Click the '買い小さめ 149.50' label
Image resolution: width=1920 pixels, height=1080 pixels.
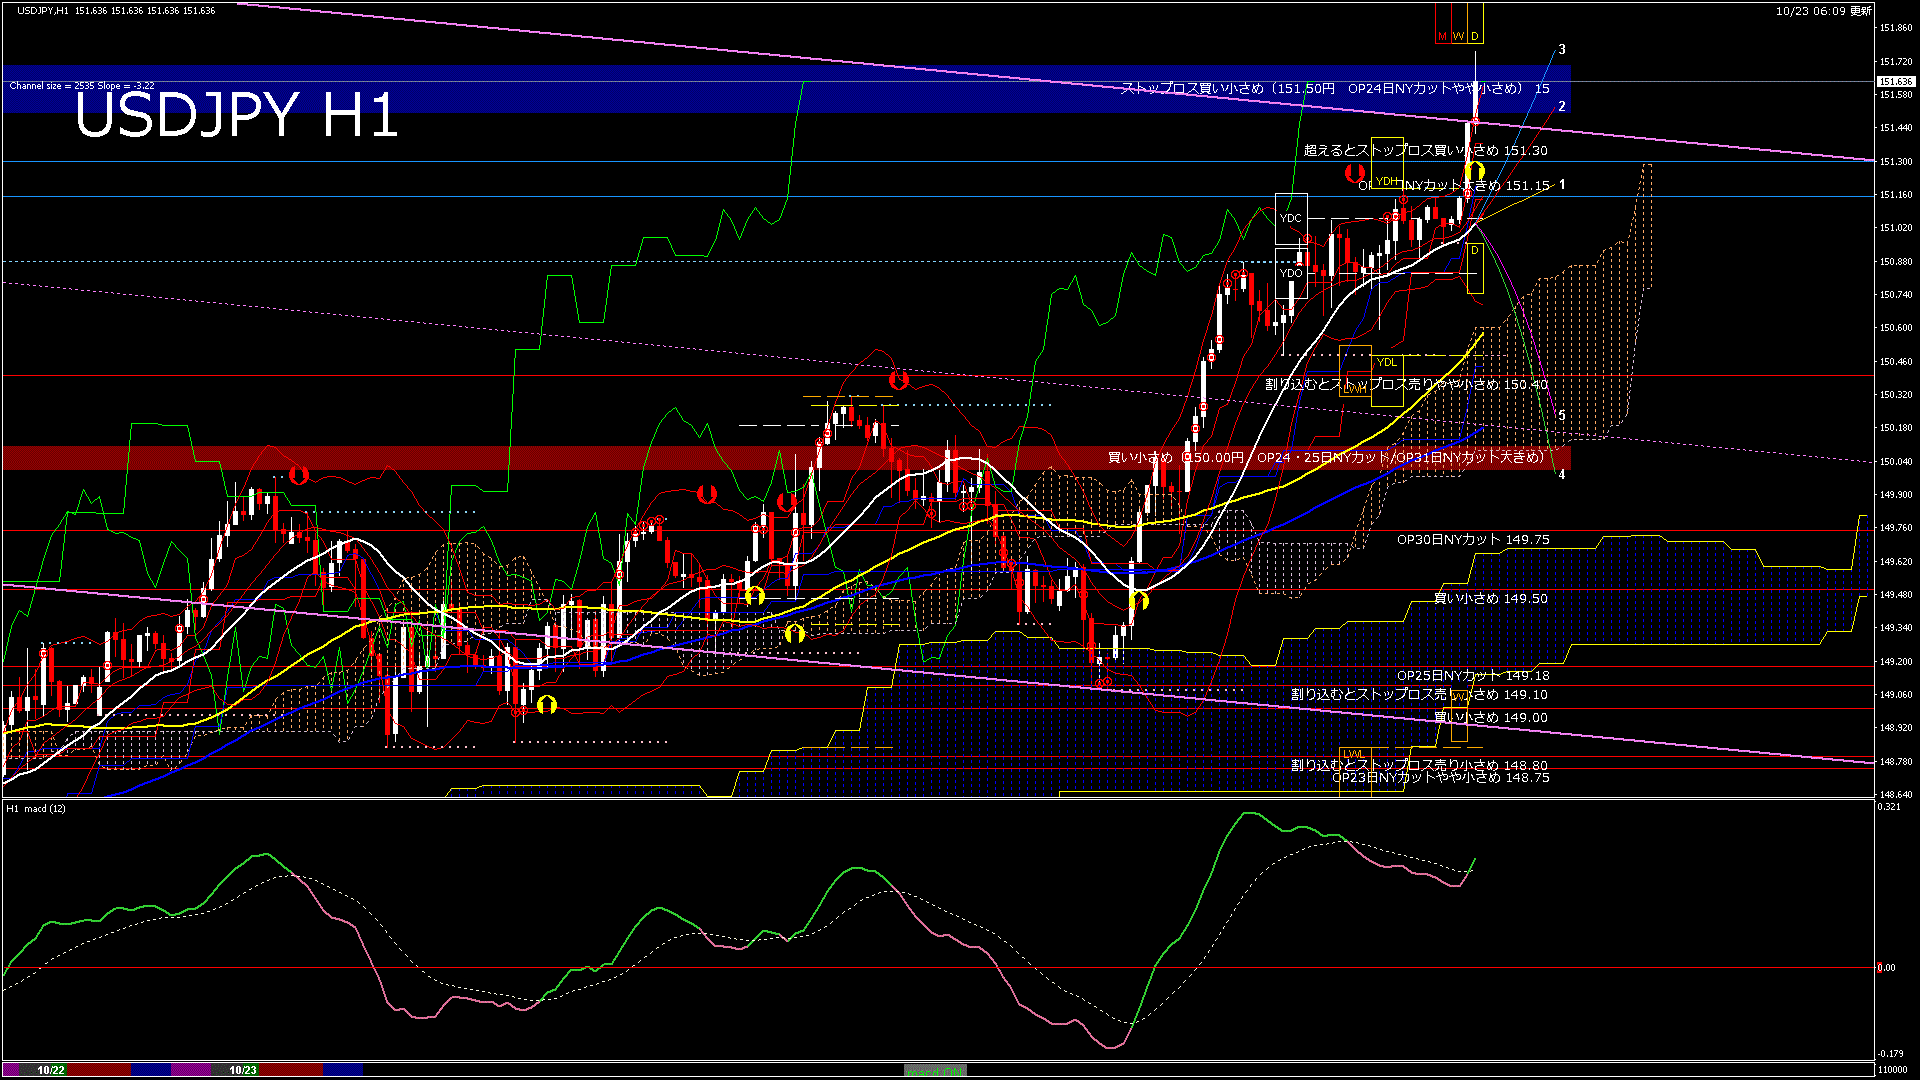click(1491, 599)
